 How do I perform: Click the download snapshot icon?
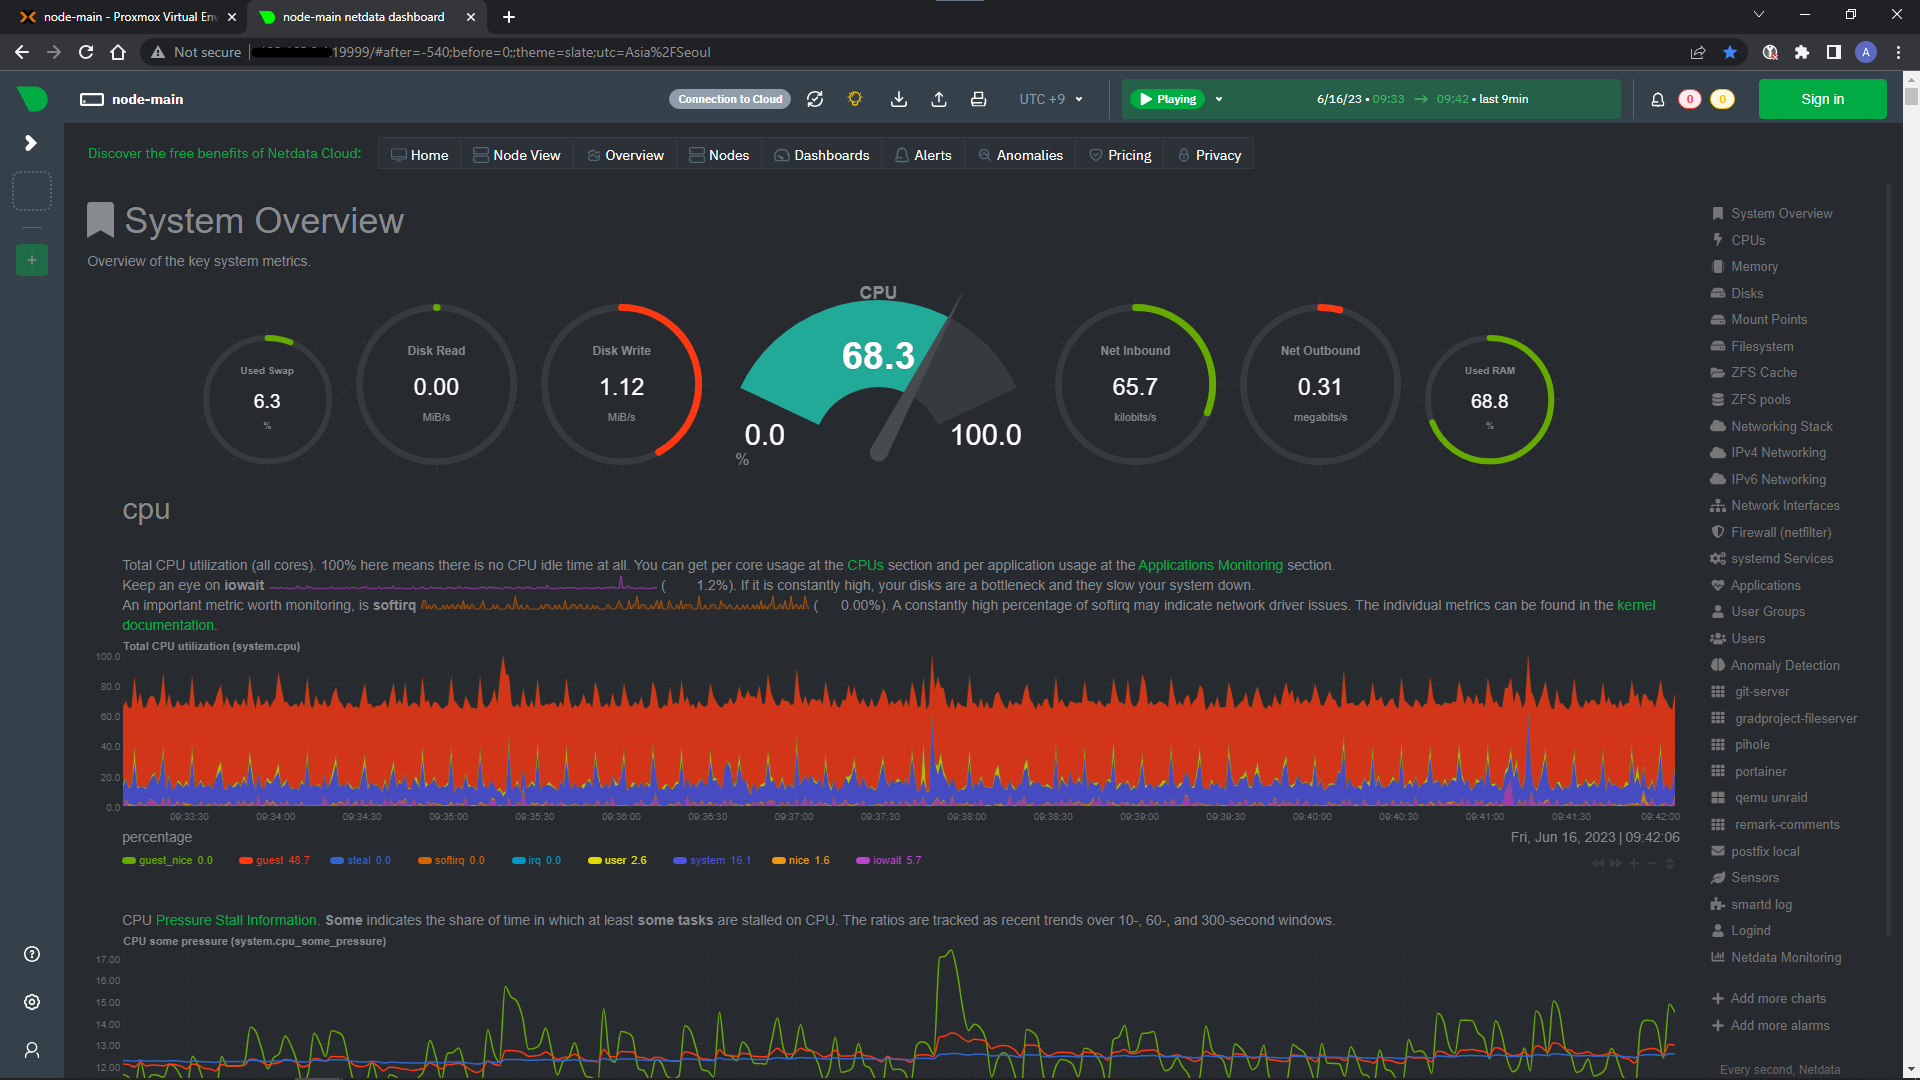pyautogui.click(x=899, y=99)
